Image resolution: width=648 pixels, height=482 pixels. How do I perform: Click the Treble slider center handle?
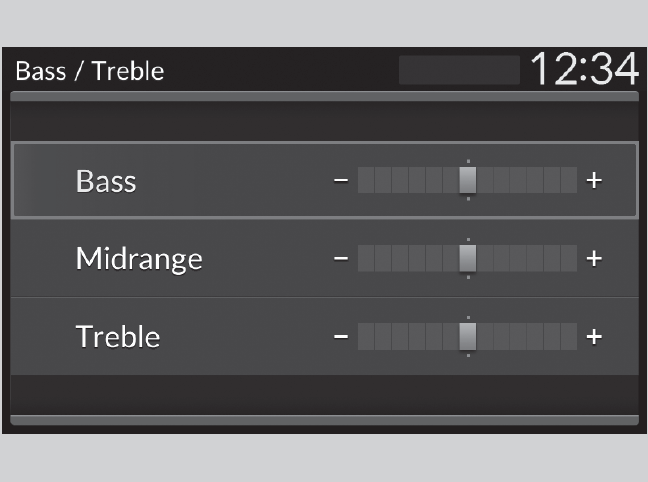pos(468,336)
